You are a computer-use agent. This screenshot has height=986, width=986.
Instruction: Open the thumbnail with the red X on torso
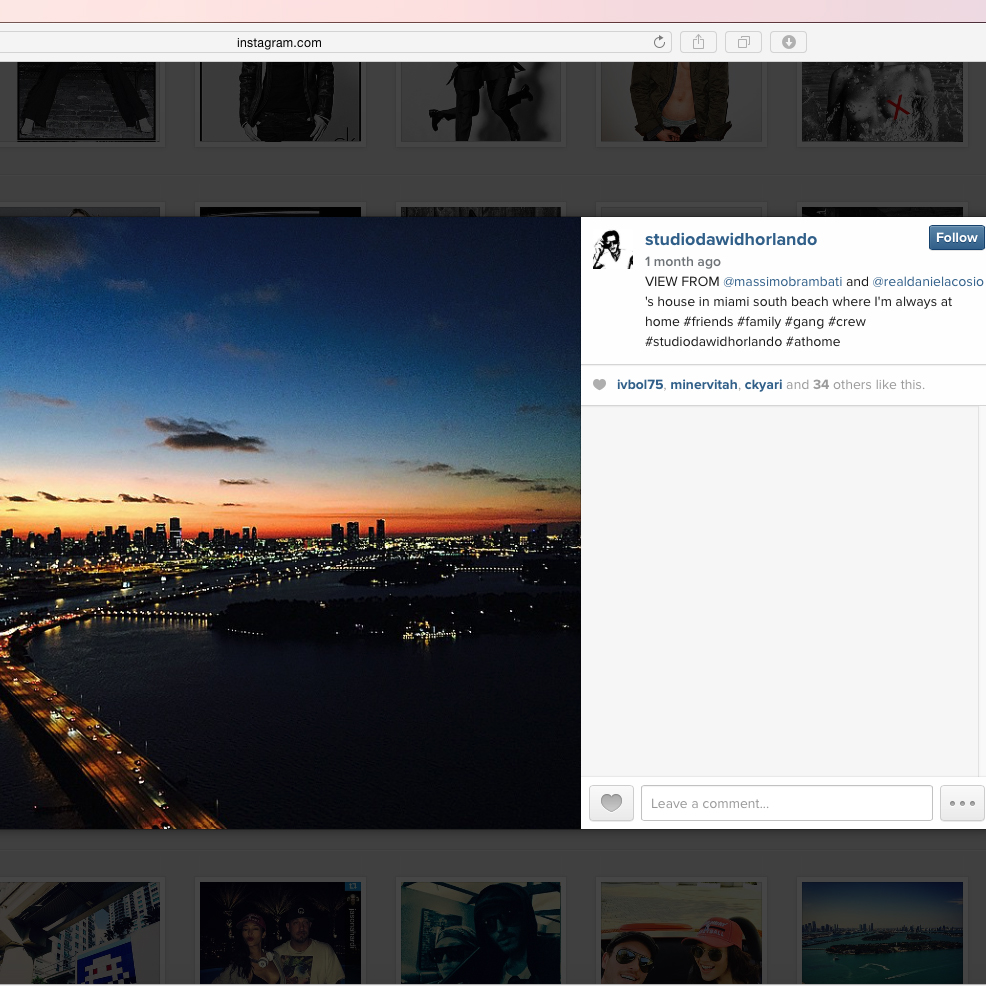point(882,102)
